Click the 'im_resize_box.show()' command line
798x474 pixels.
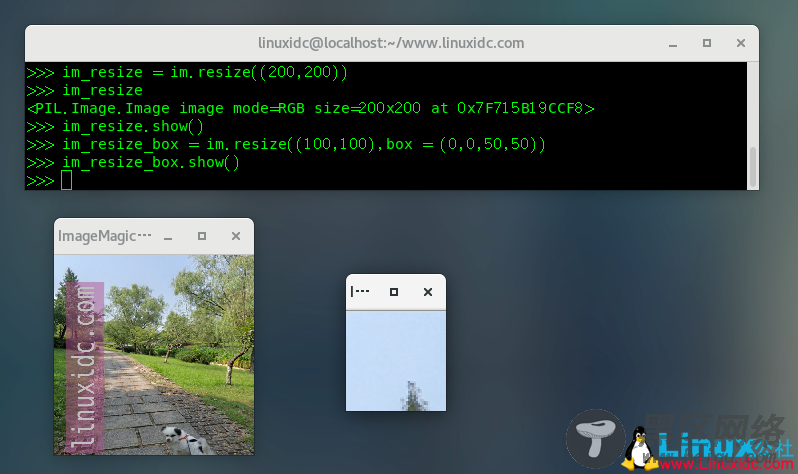click(133, 162)
